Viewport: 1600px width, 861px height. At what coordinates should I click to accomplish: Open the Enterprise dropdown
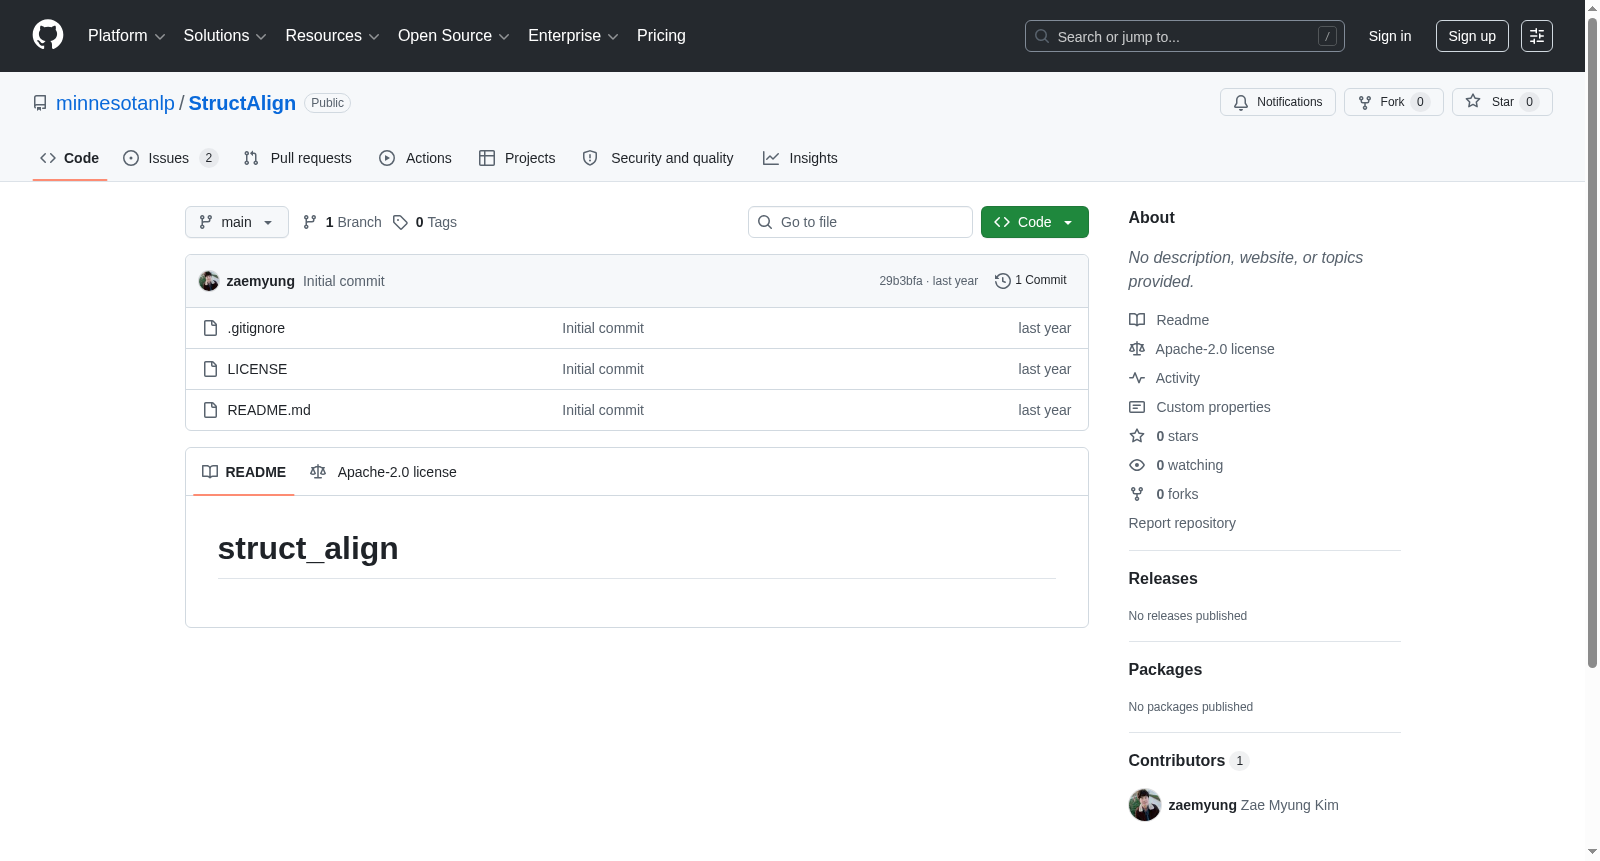(573, 36)
